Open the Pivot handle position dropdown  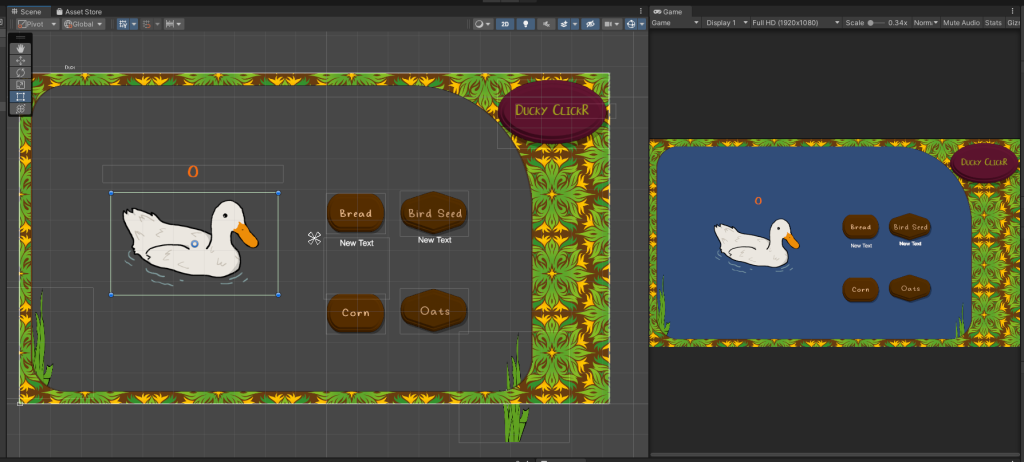[37, 23]
